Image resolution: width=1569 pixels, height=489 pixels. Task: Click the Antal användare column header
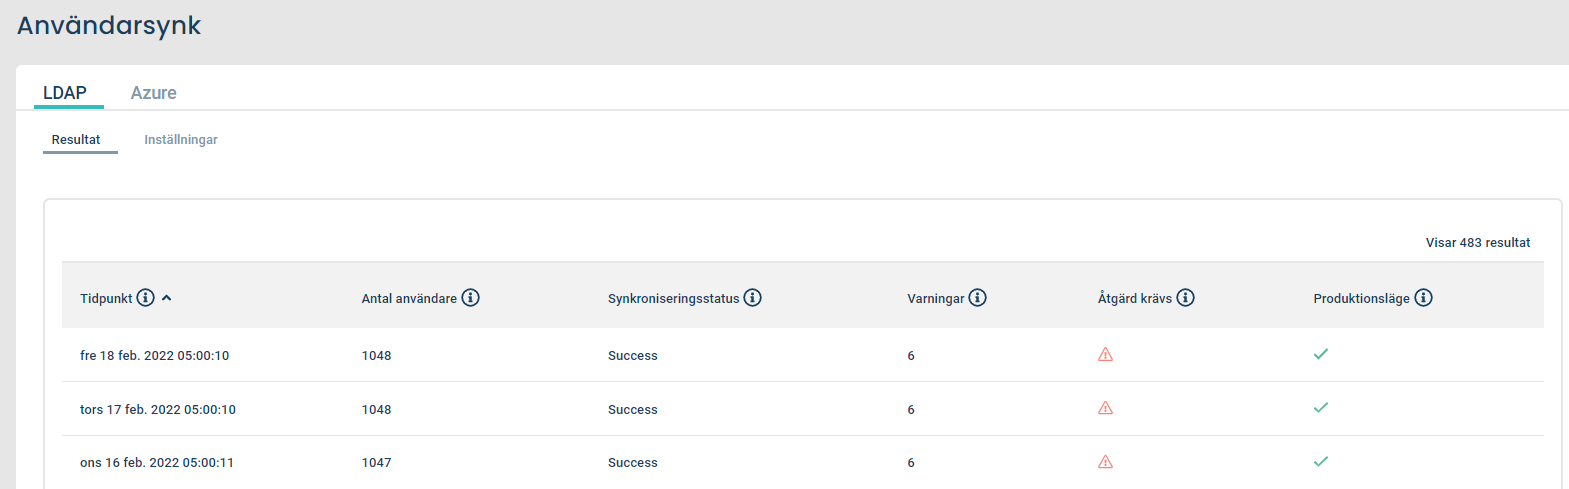tap(409, 299)
